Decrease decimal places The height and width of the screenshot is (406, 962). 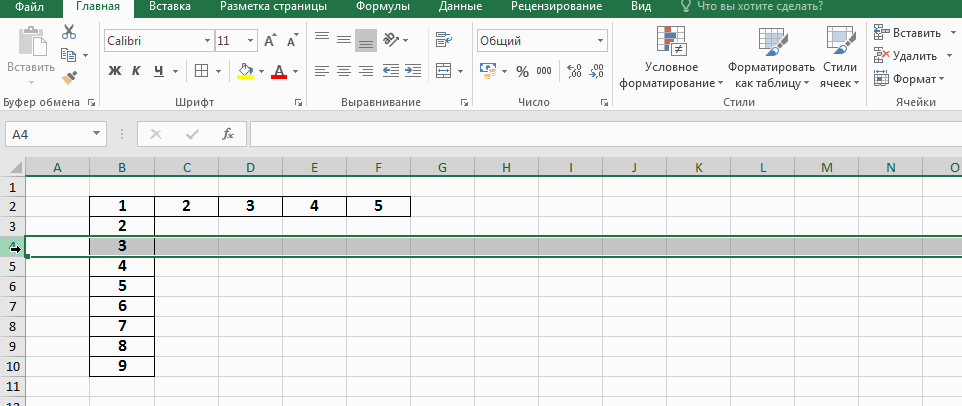[x=596, y=71]
